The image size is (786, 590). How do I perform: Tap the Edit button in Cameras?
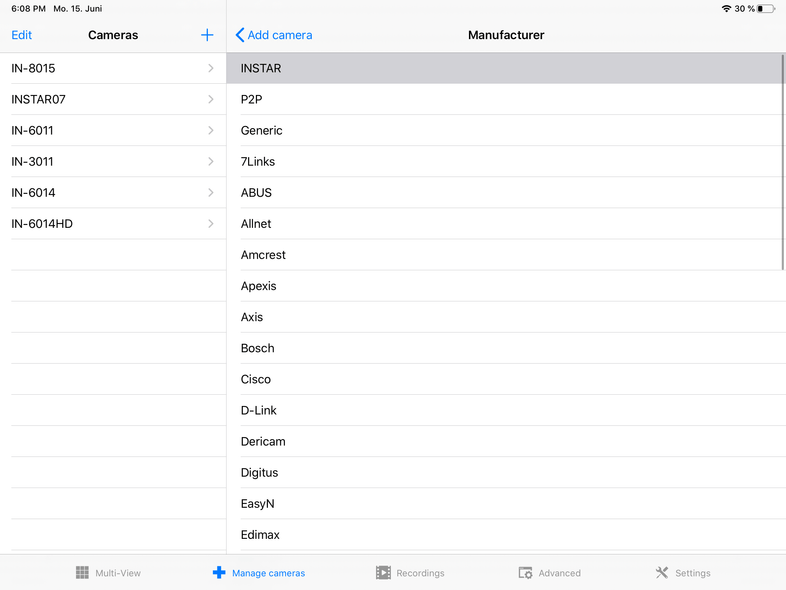[x=22, y=35]
